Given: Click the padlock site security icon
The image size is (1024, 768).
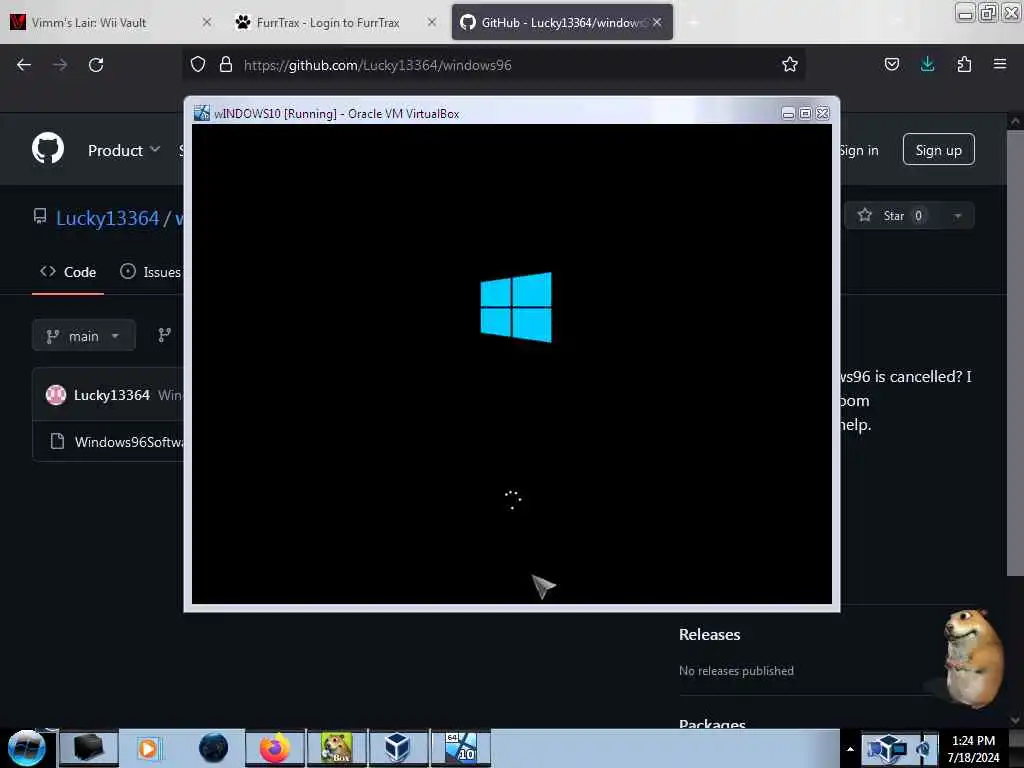Looking at the screenshot, I should click(226, 64).
